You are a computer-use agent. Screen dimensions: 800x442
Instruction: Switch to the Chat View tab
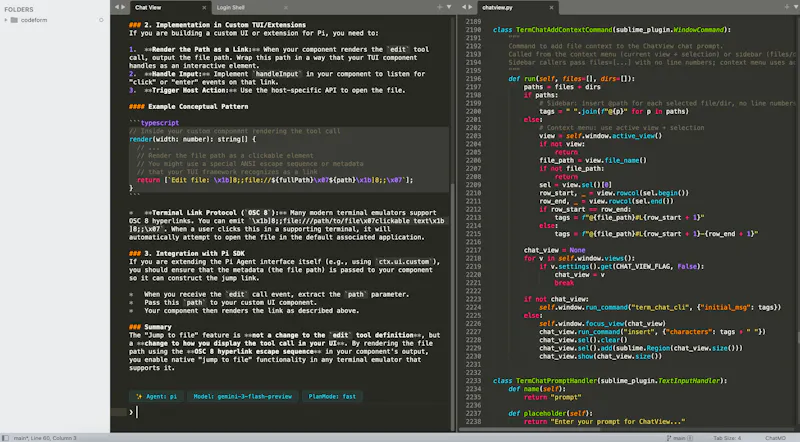[148, 8]
